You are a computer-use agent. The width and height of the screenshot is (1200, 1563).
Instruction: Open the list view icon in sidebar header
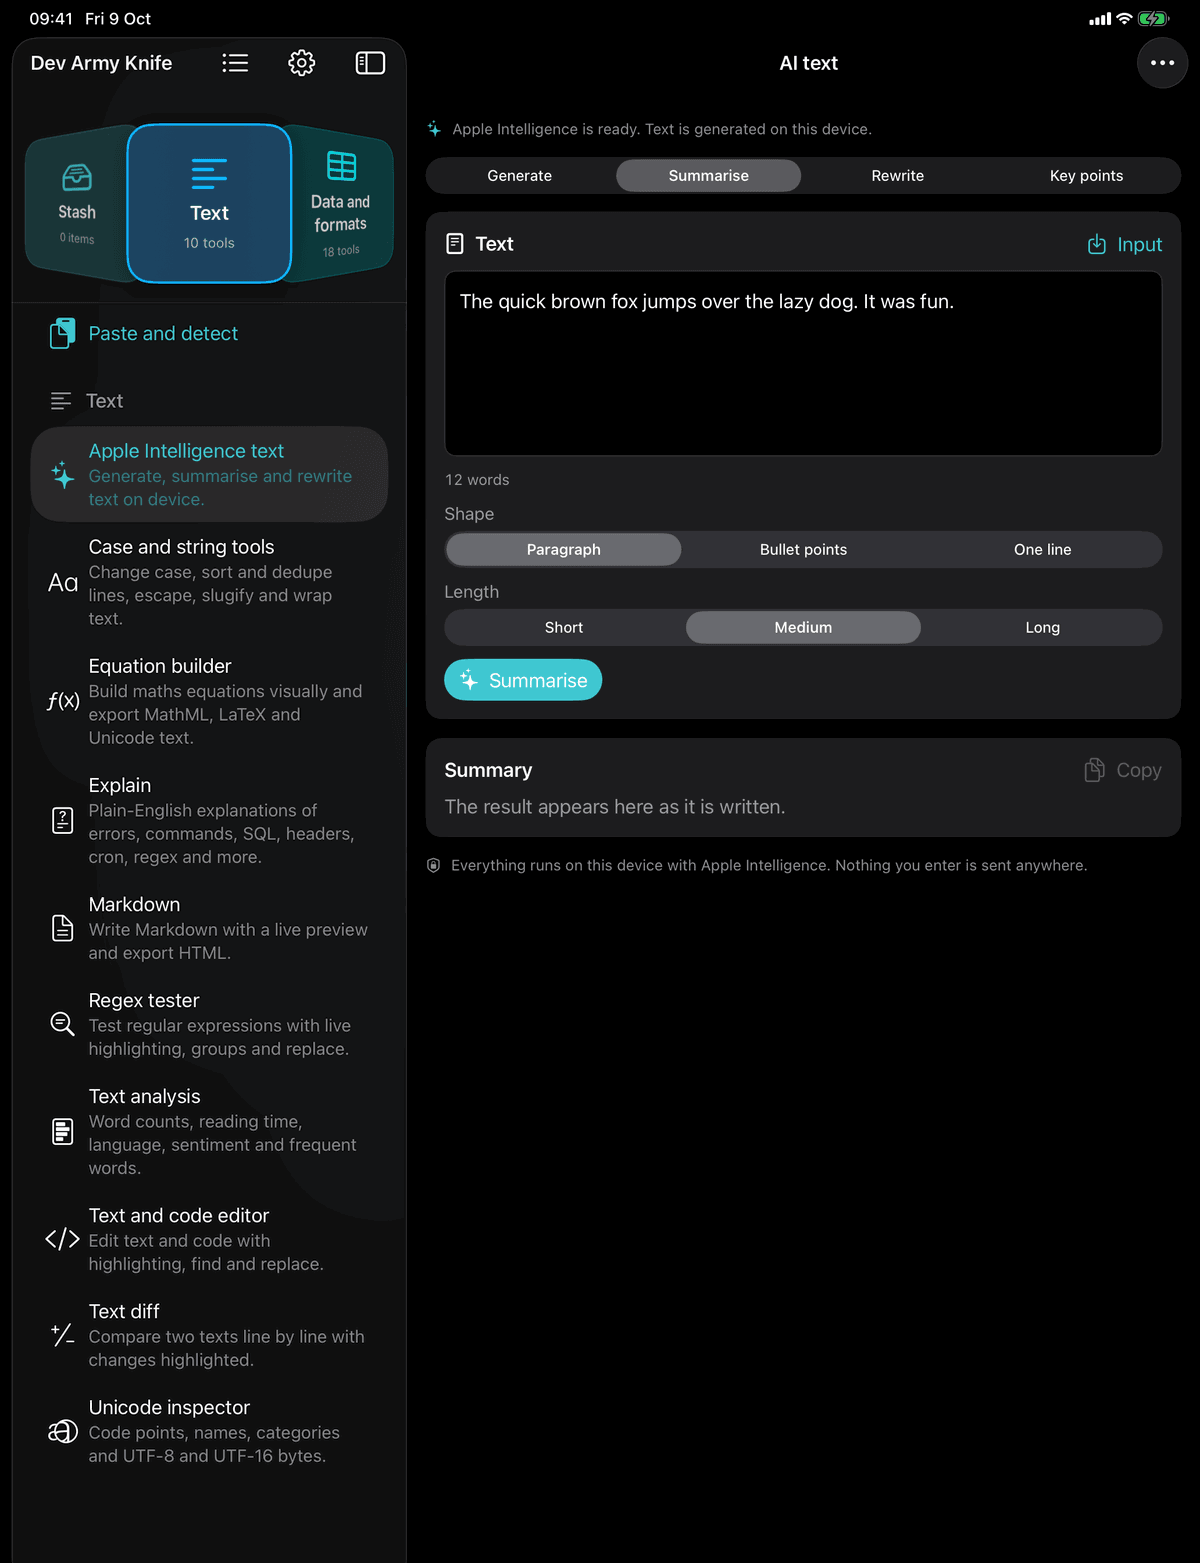point(235,63)
